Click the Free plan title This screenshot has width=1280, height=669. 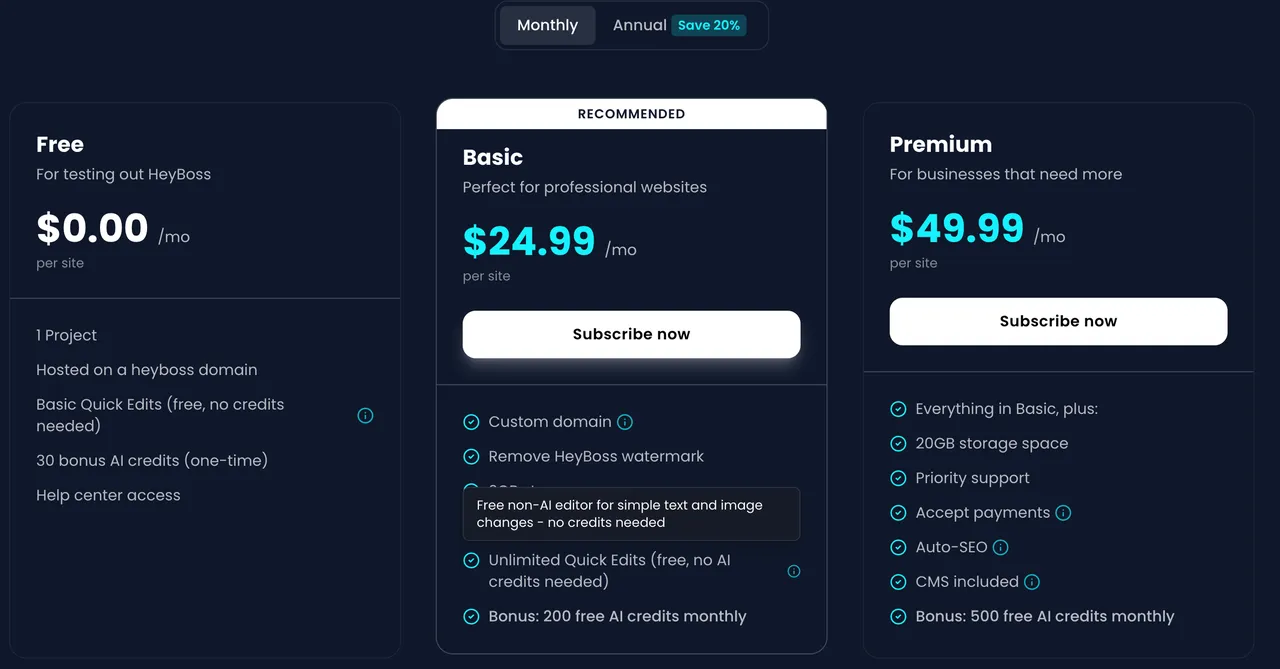[60, 144]
